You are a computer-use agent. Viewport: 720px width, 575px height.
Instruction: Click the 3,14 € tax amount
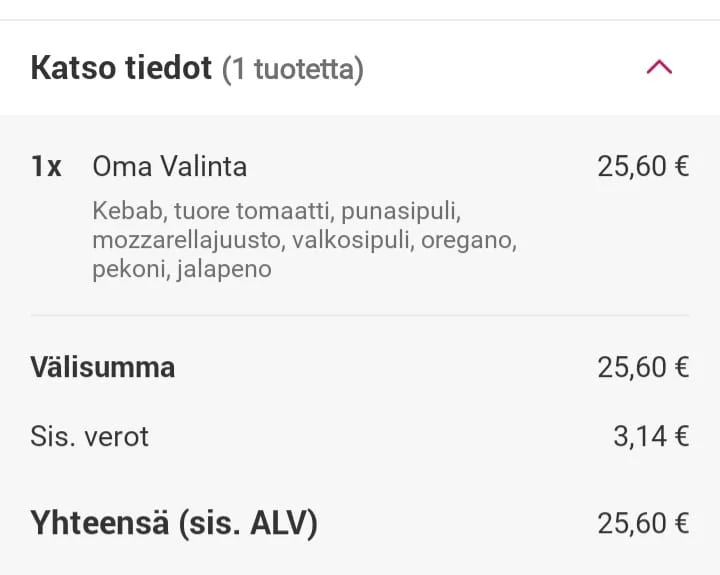click(650, 436)
